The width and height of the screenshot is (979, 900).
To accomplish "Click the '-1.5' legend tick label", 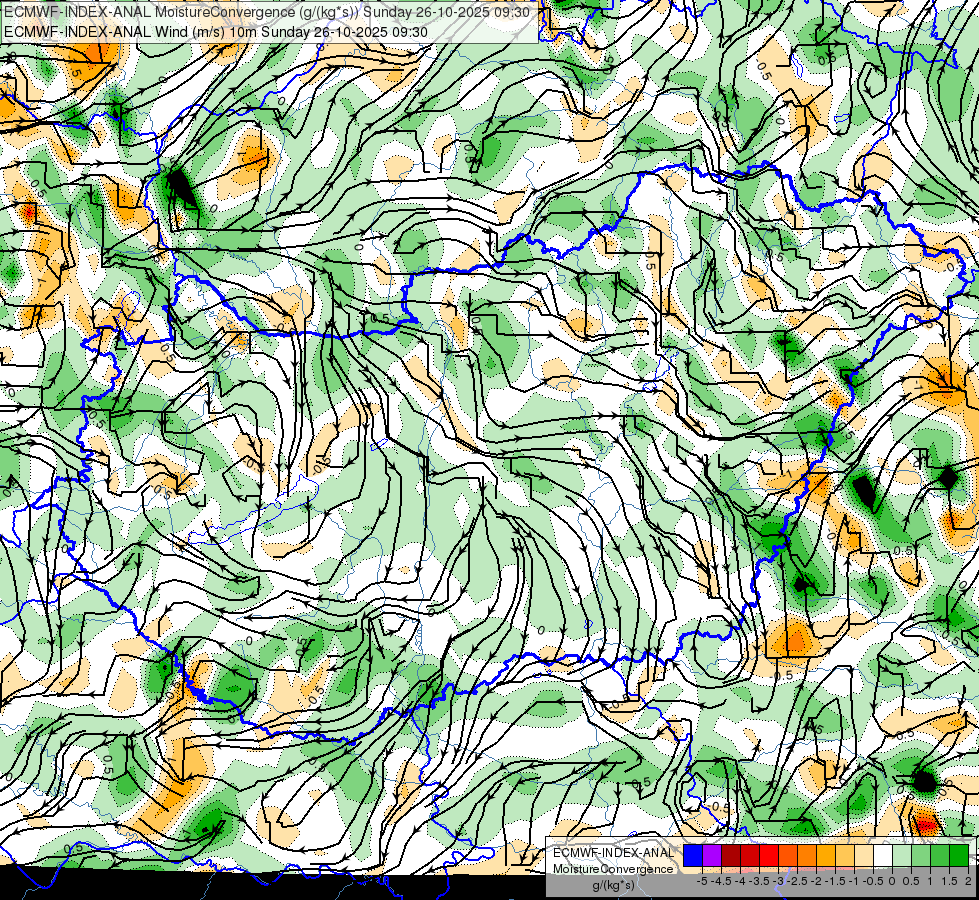I will (x=835, y=881).
